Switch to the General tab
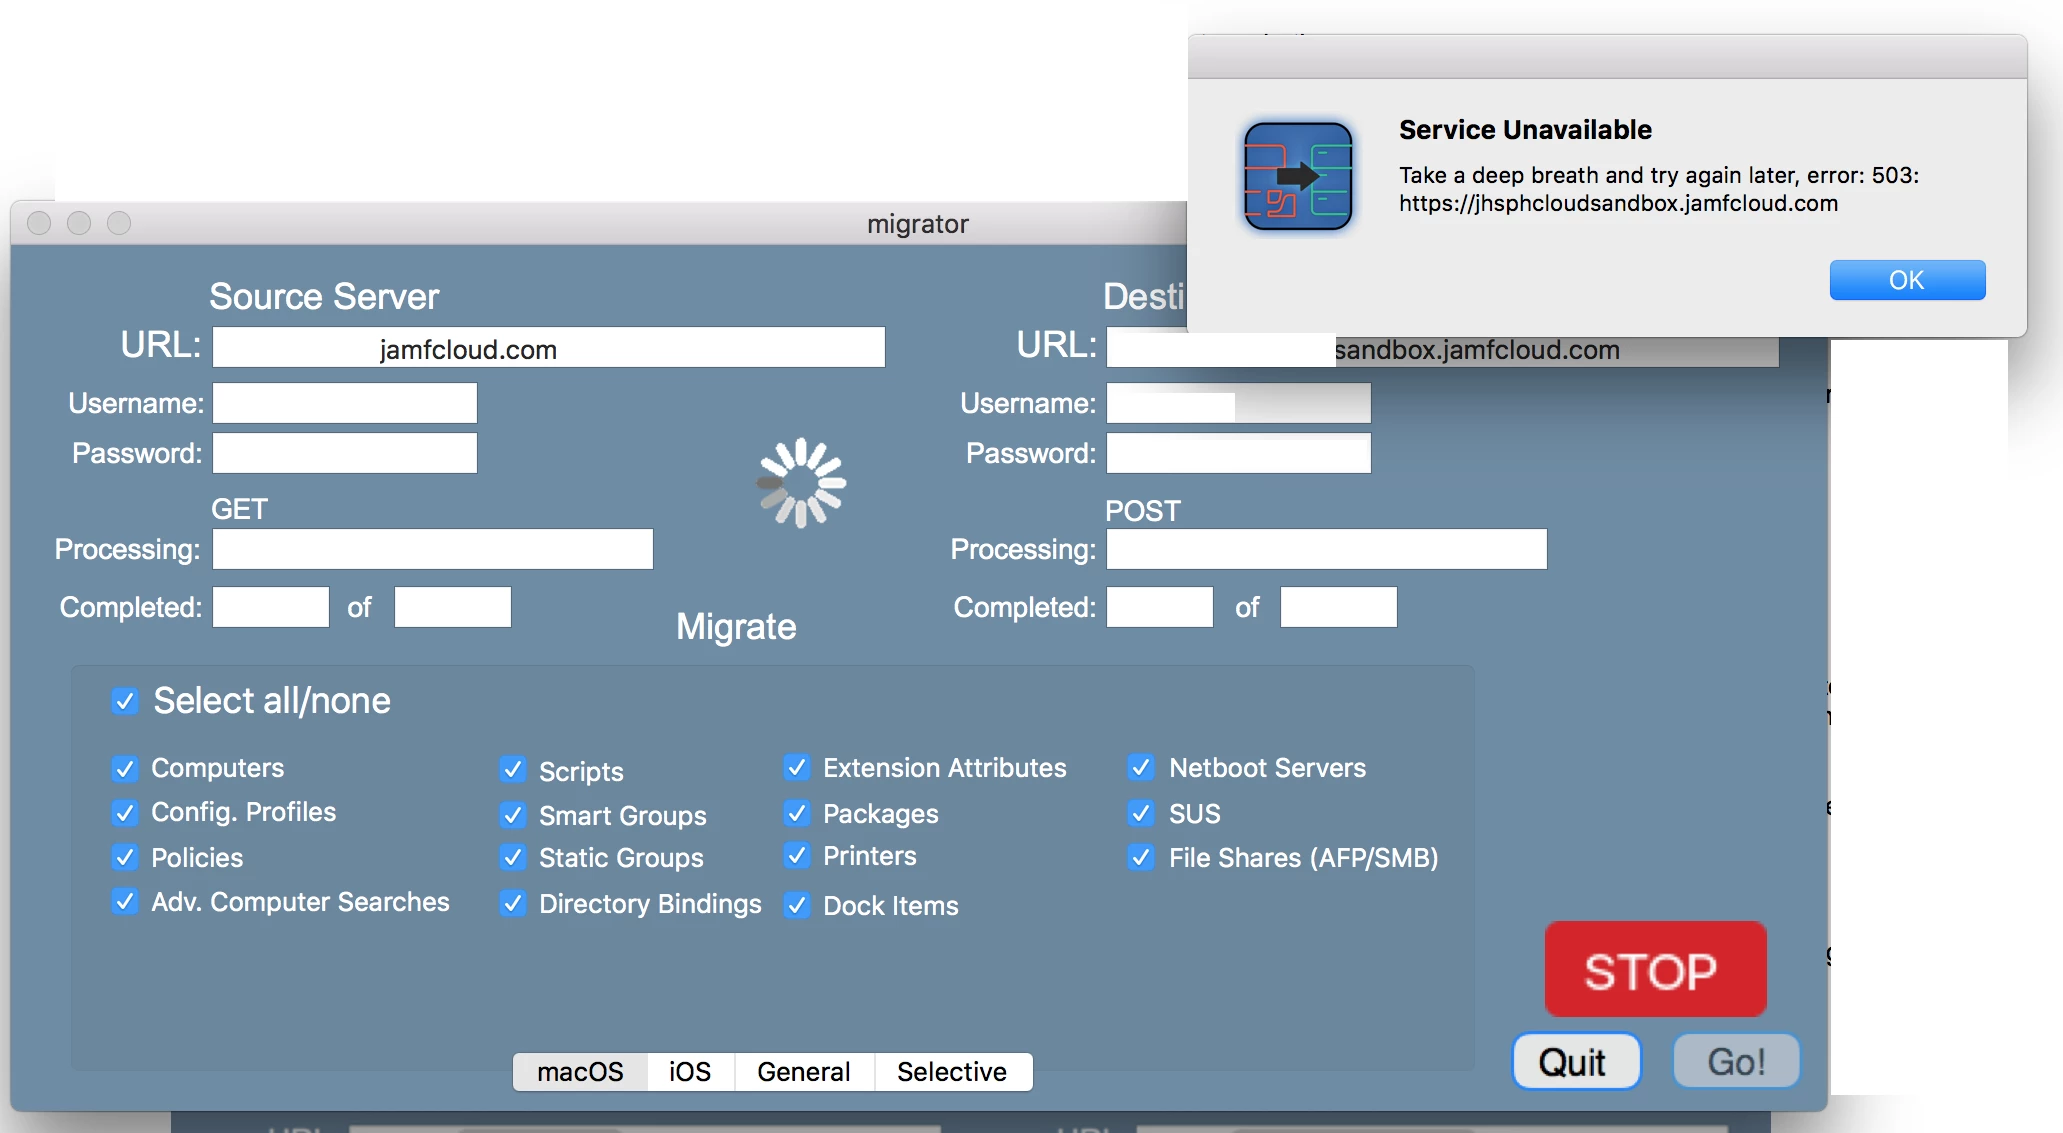Viewport: 2063px width, 1133px height. (x=804, y=1072)
